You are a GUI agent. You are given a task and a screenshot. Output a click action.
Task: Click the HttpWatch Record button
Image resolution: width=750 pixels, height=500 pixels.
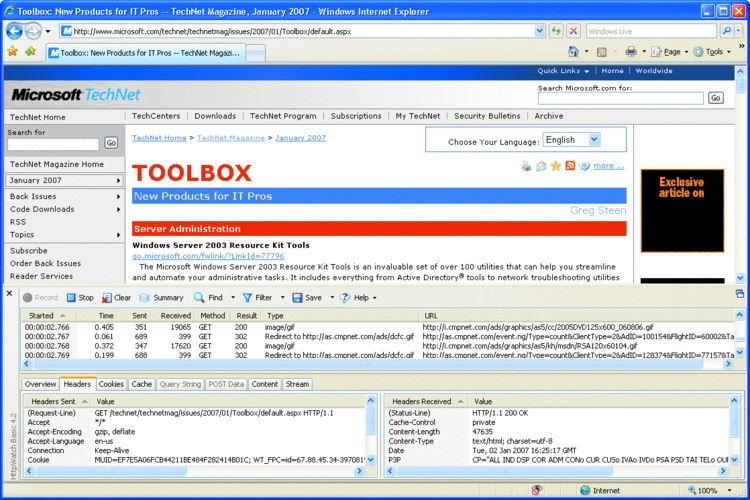41,298
